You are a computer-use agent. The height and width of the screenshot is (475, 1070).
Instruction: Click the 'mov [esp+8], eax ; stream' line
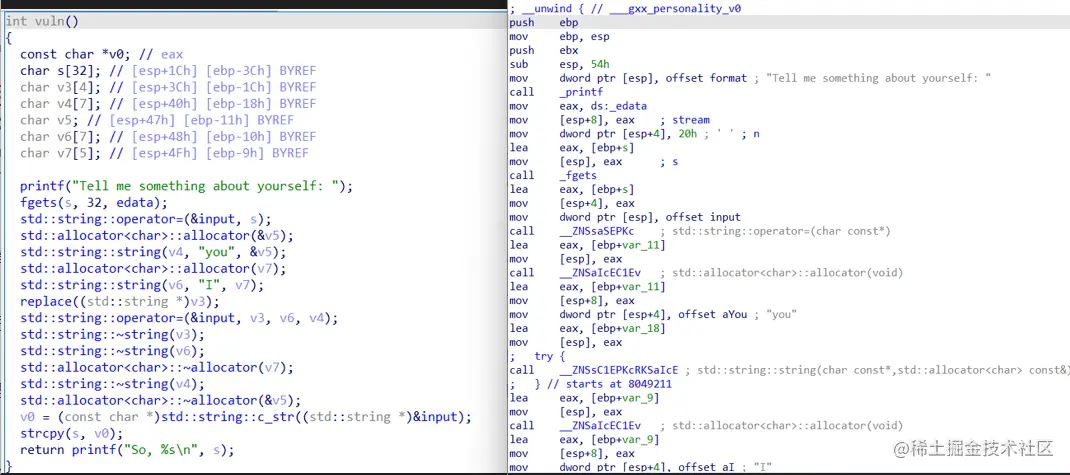coord(610,119)
